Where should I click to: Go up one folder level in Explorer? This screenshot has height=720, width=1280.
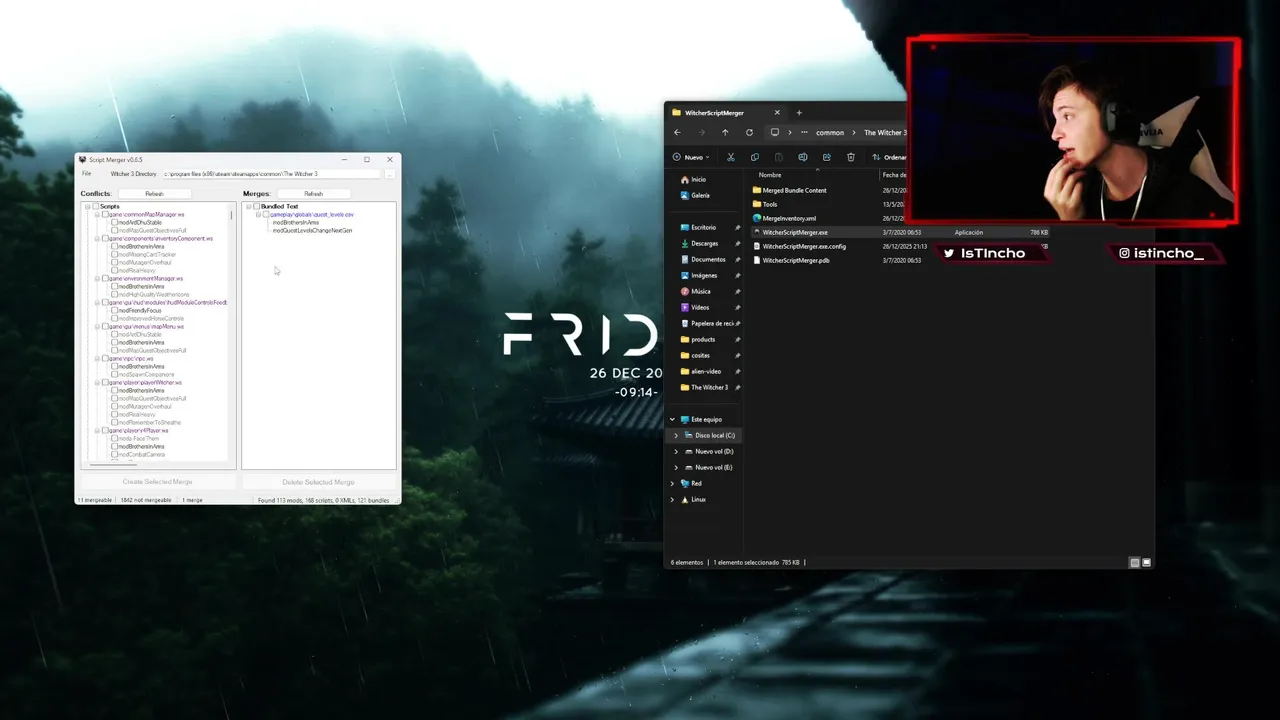[x=725, y=132]
